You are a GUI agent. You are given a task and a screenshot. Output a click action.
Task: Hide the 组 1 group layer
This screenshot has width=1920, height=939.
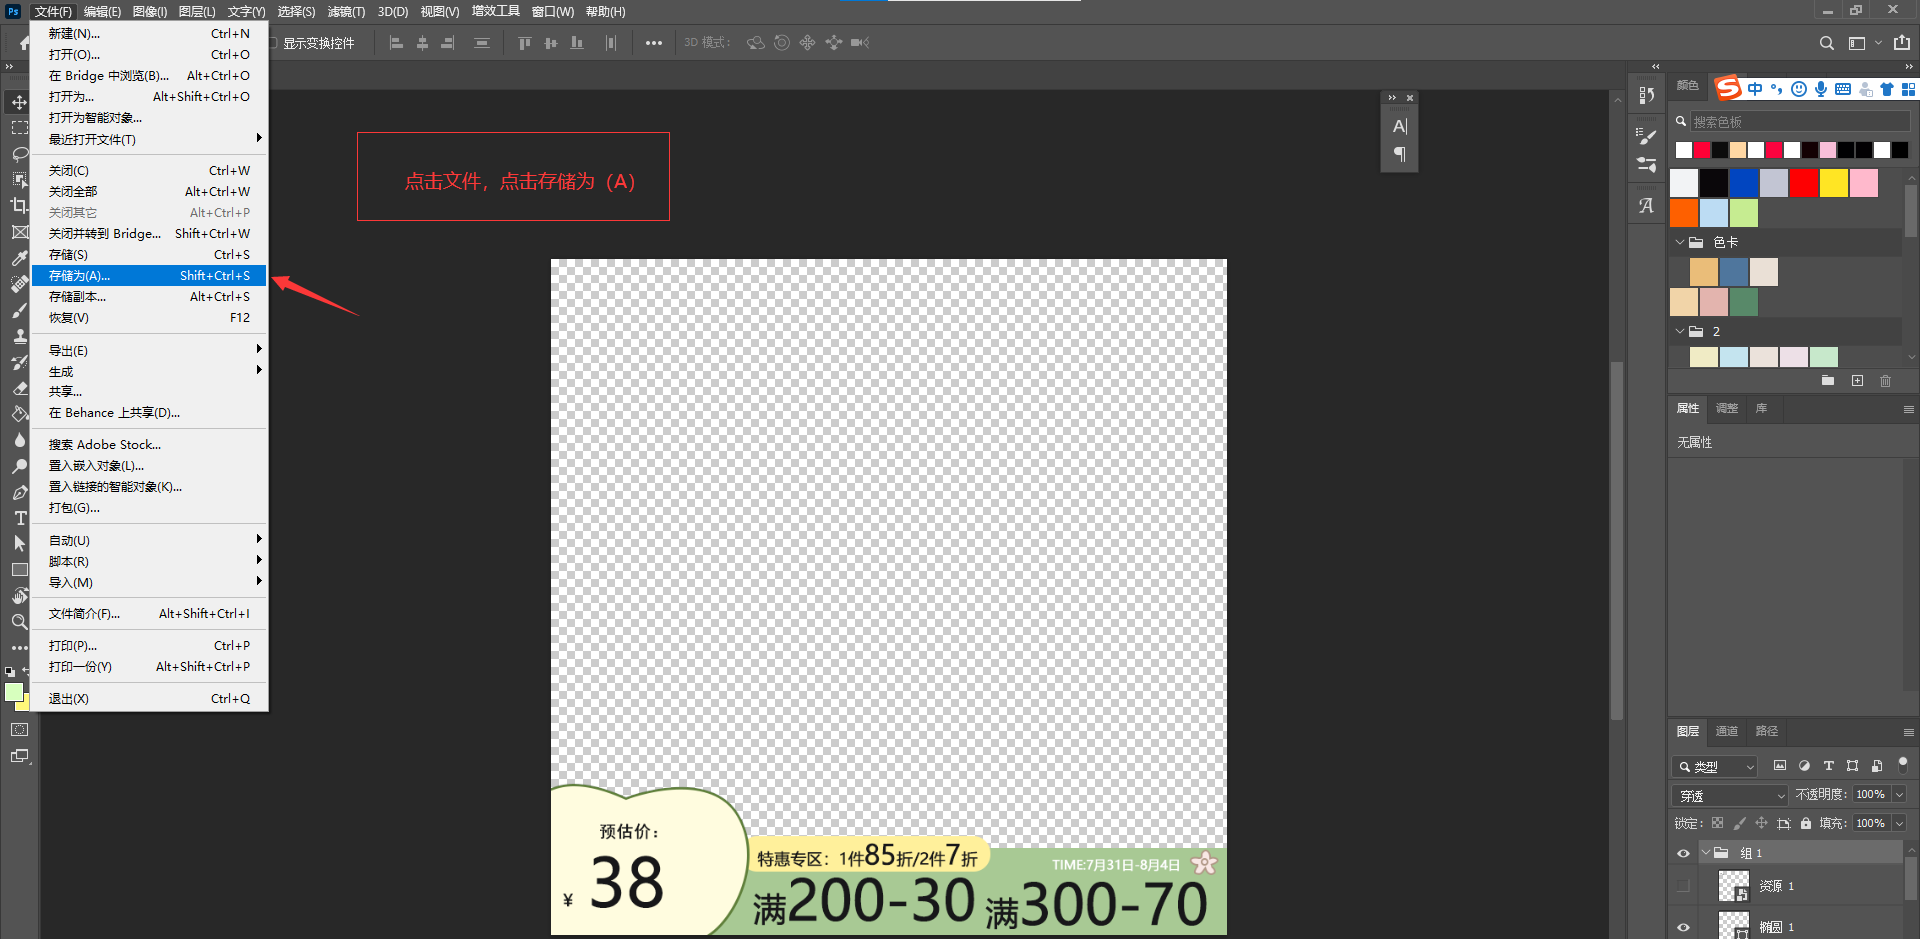coord(1683,853)
